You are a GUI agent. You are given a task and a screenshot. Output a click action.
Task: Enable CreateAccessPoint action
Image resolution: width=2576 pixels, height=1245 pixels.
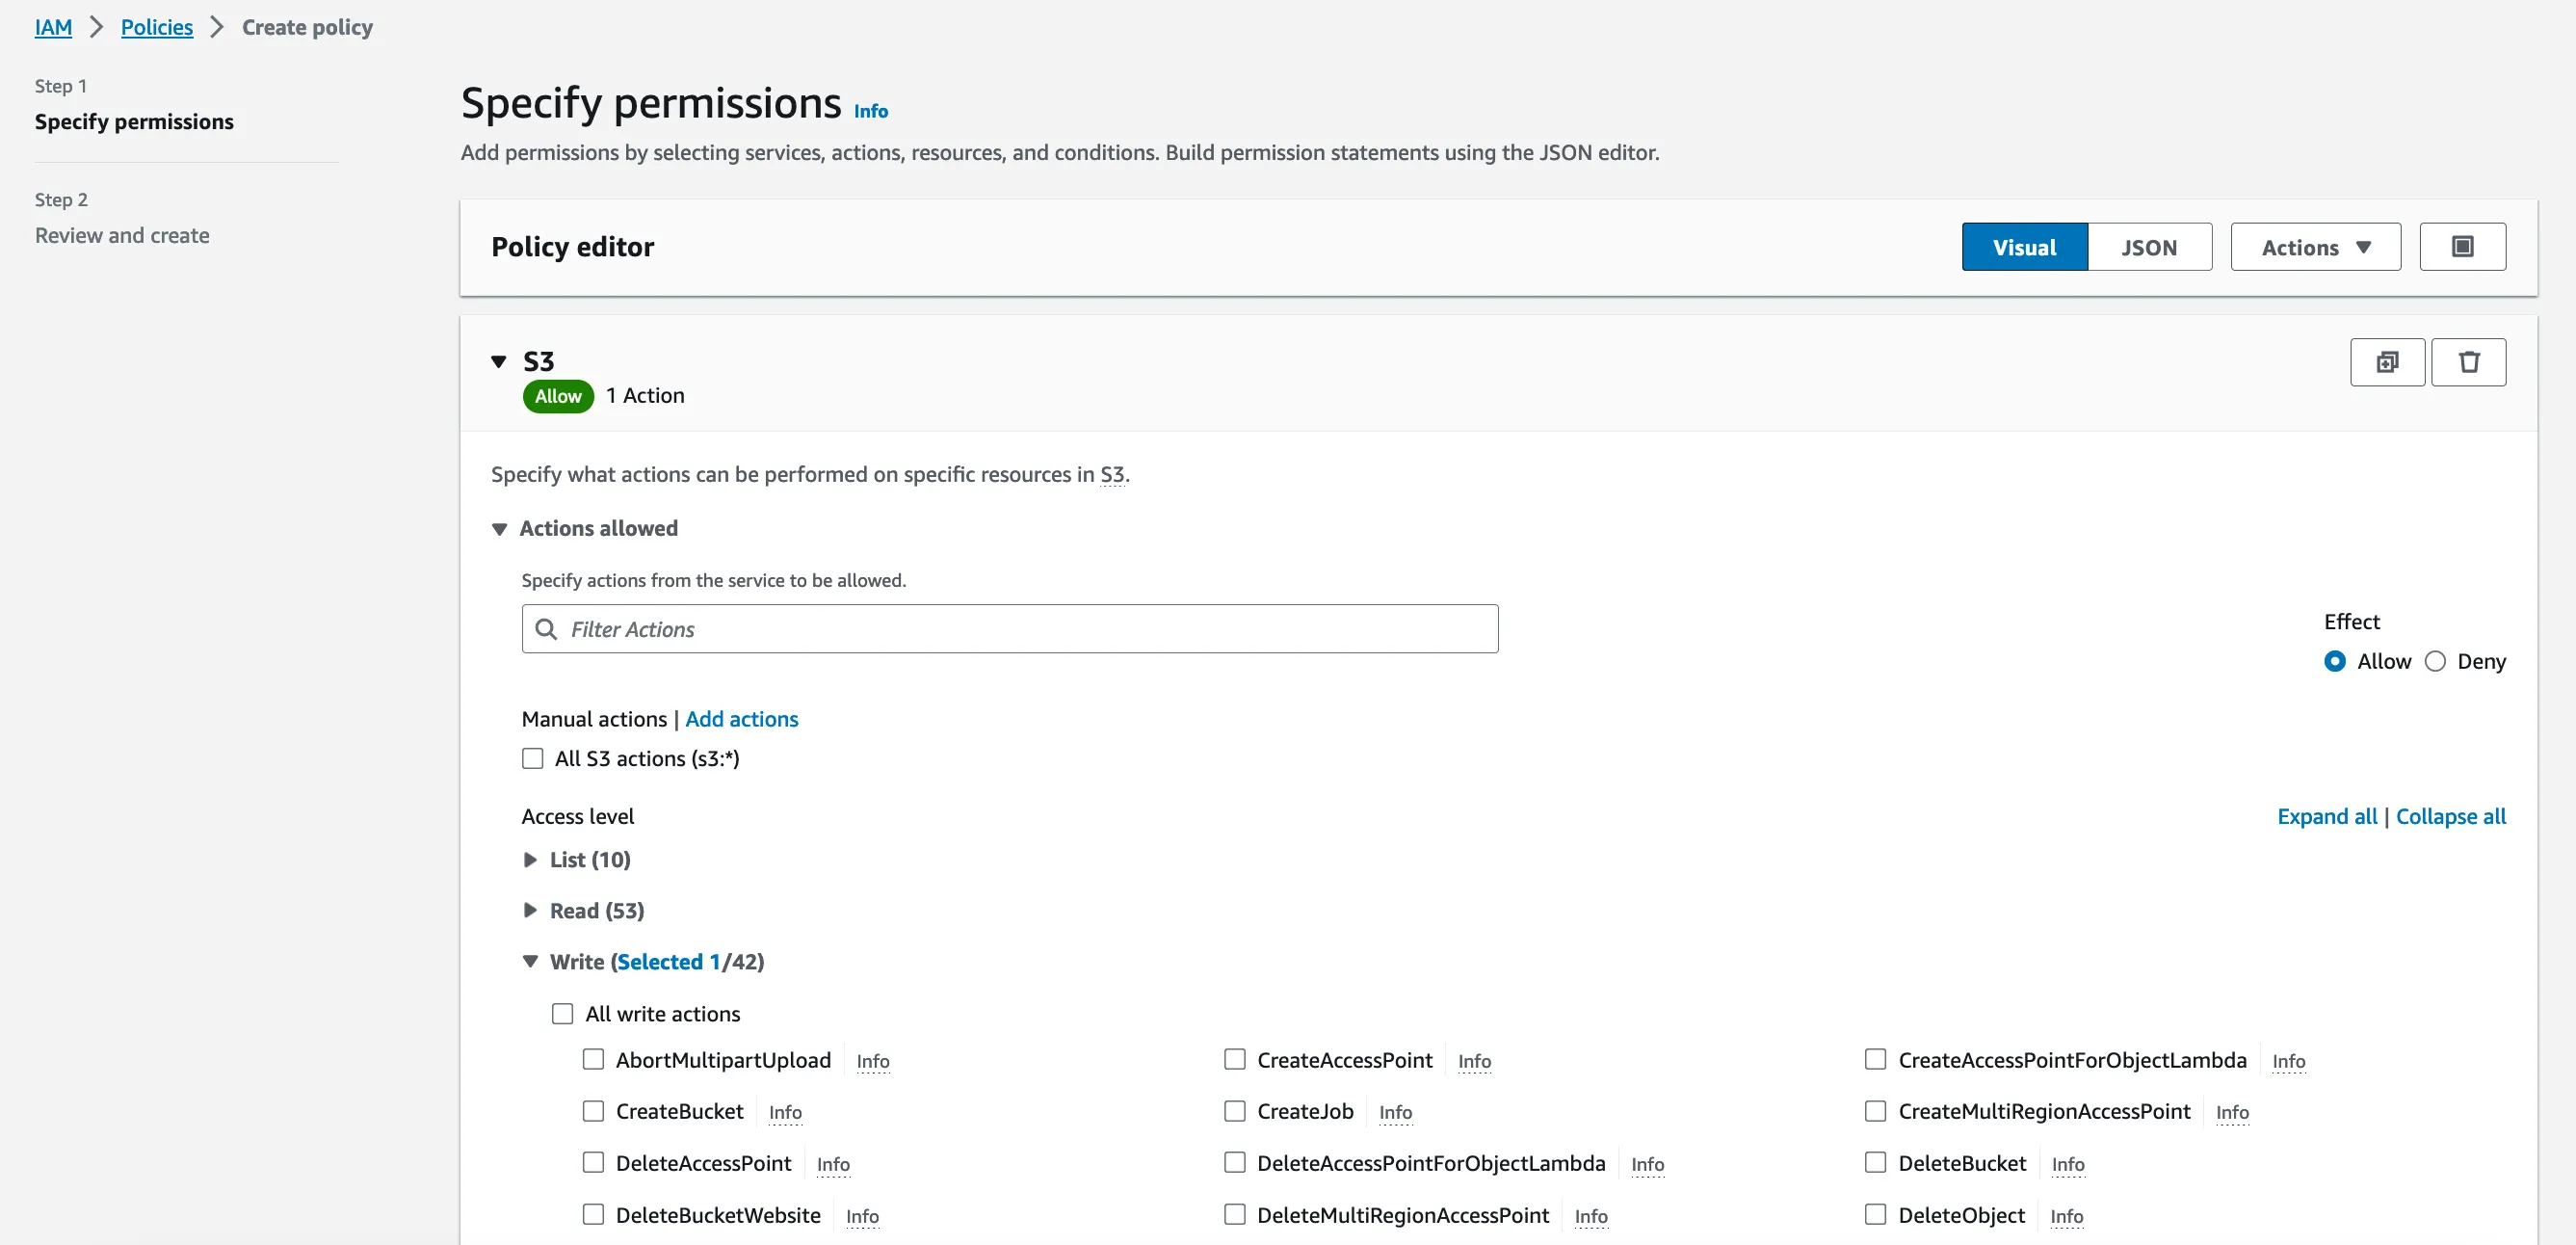point(1235,1060)
